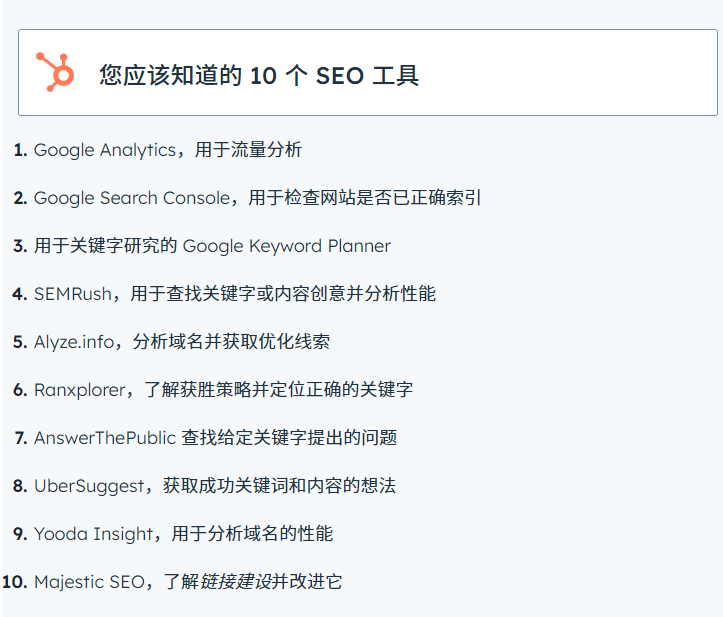Image resolution: width=723 pixels, height=617 pixels.
Task: Click the "您应该知道的 10 个 SEO 工具" heading
Action: tap(258, 75)
